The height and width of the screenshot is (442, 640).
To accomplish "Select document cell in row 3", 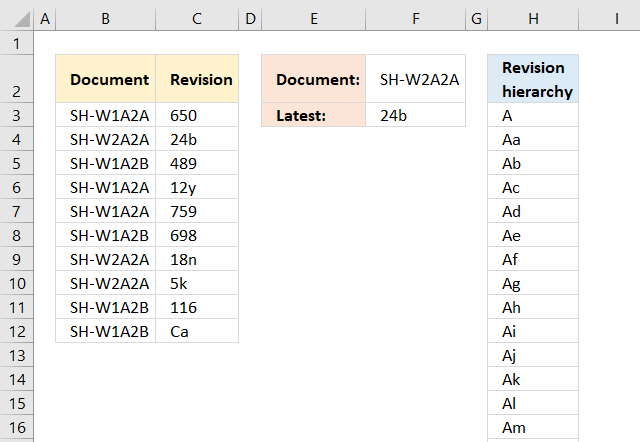I will pos(105,115).
